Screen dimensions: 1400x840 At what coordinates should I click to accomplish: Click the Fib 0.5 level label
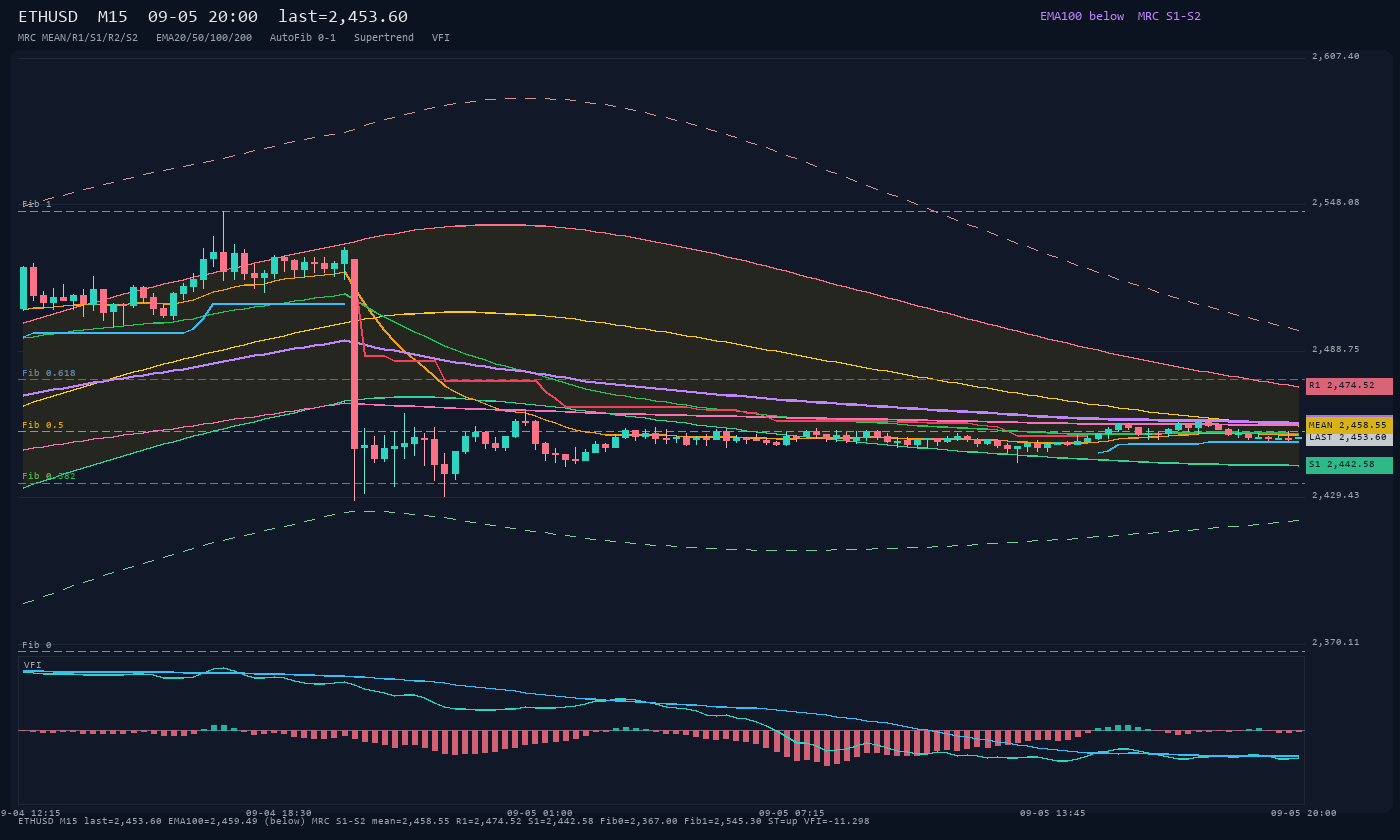click(43, 425)
